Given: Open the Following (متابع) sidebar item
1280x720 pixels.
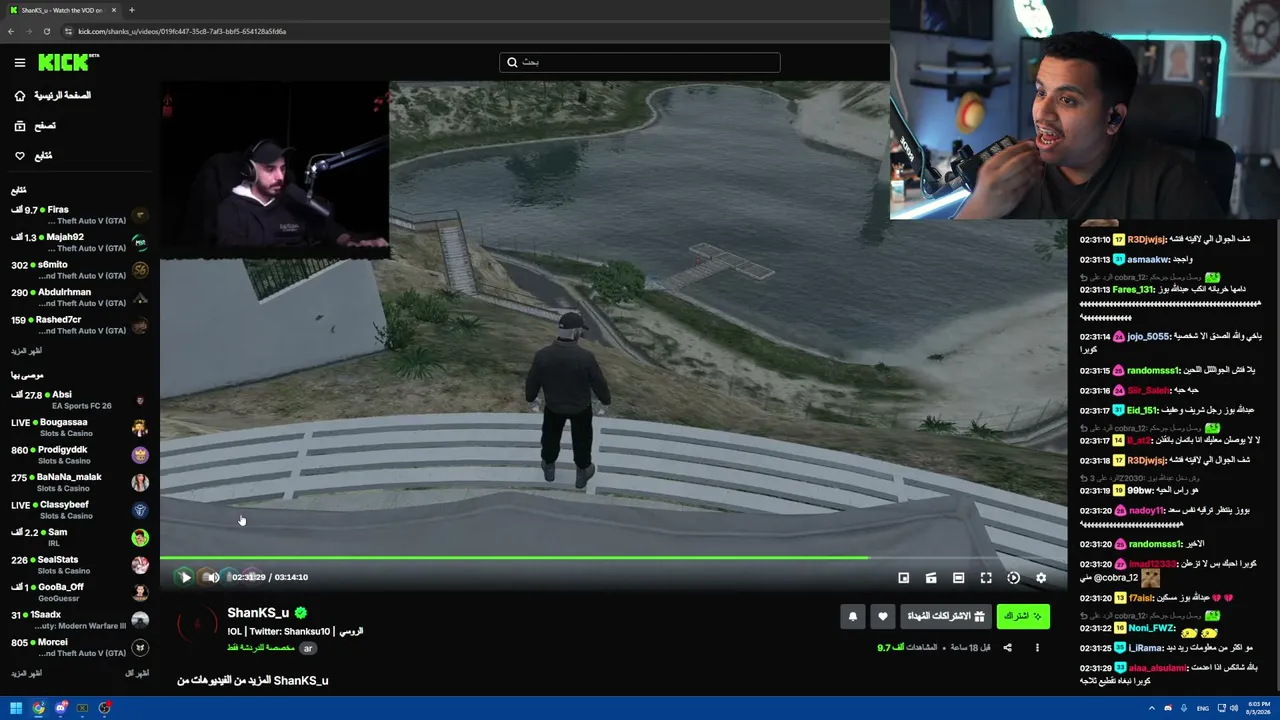Looking at the screenshot, I should click(34, 156).
